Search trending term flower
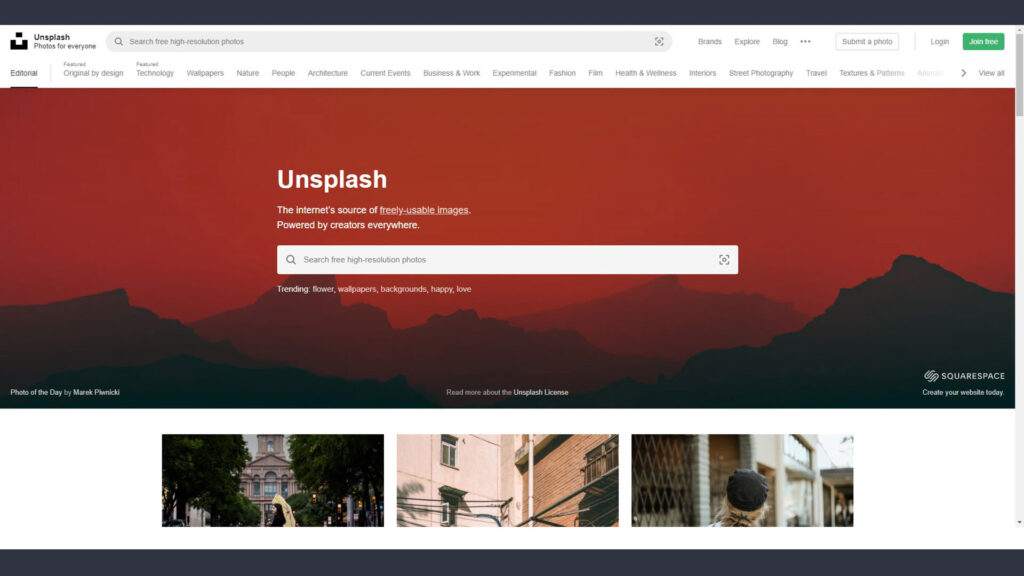The height and width of the screenshot is (576, 1024). click(x=323, y=289)
